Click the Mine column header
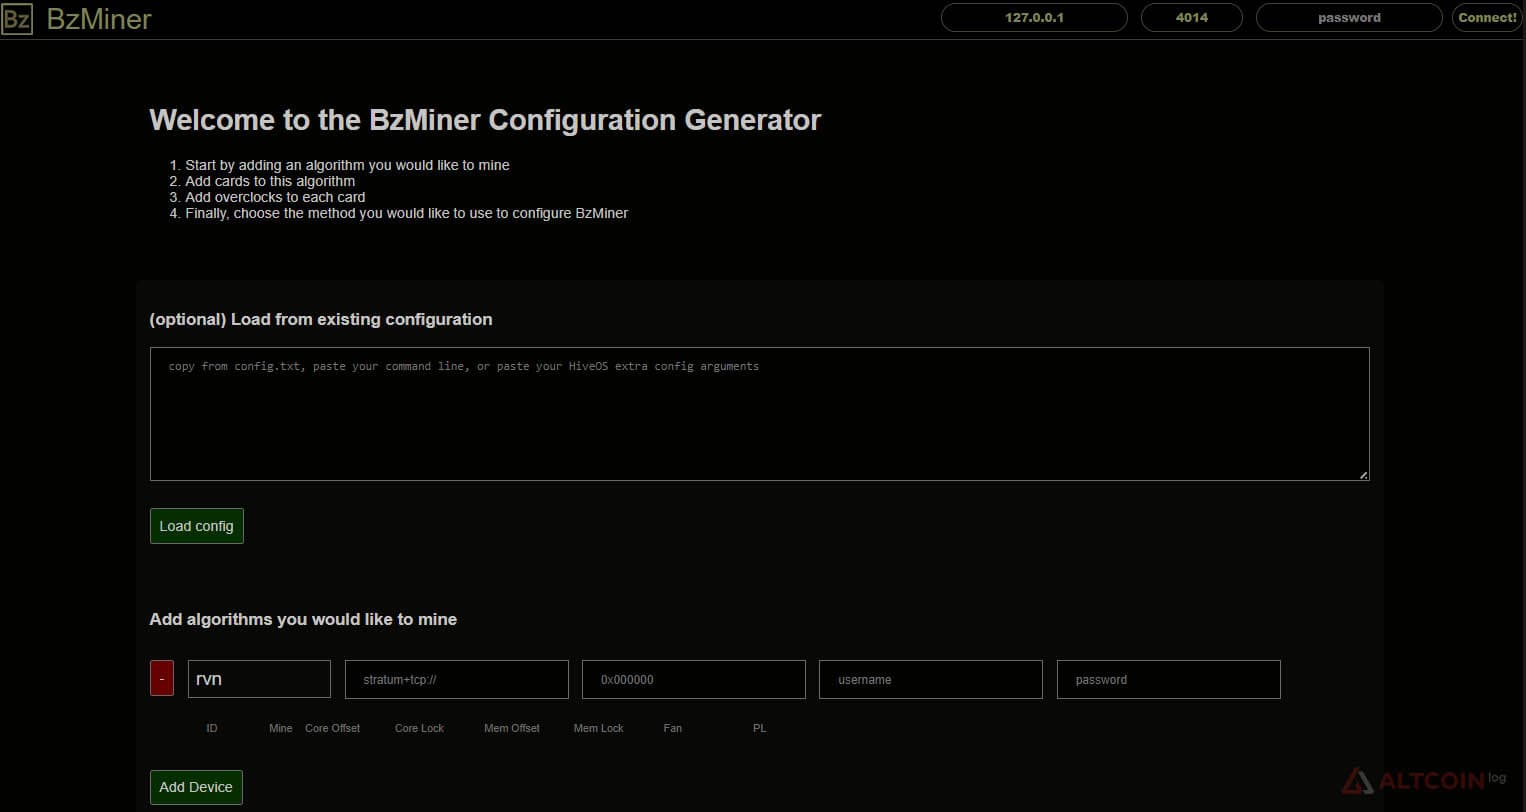Viewport: 1526px width, 812px height. 281,728
